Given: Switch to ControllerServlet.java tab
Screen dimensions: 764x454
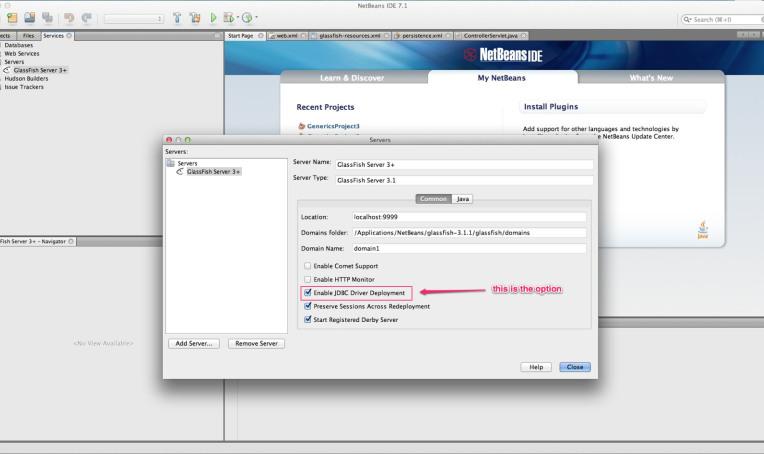Looking at the screenshot, I should (490, 36).
